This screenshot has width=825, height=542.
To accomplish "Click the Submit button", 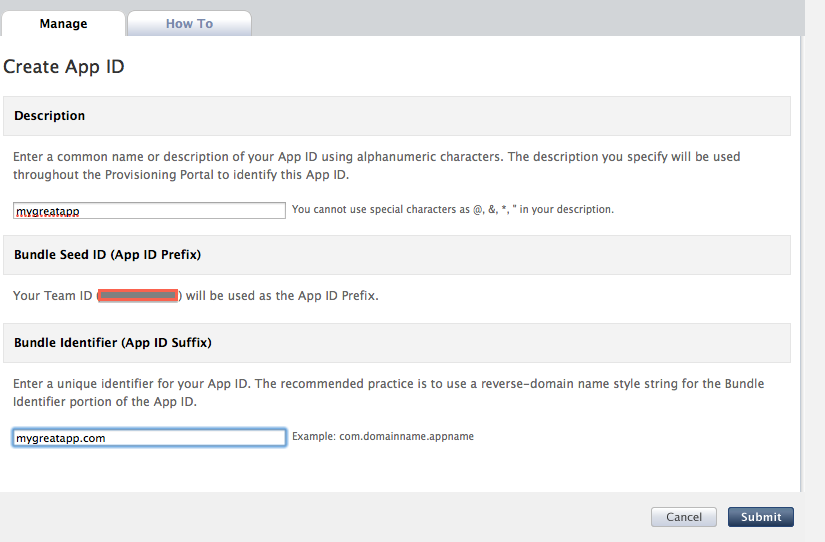I will (x=761, y=517).
